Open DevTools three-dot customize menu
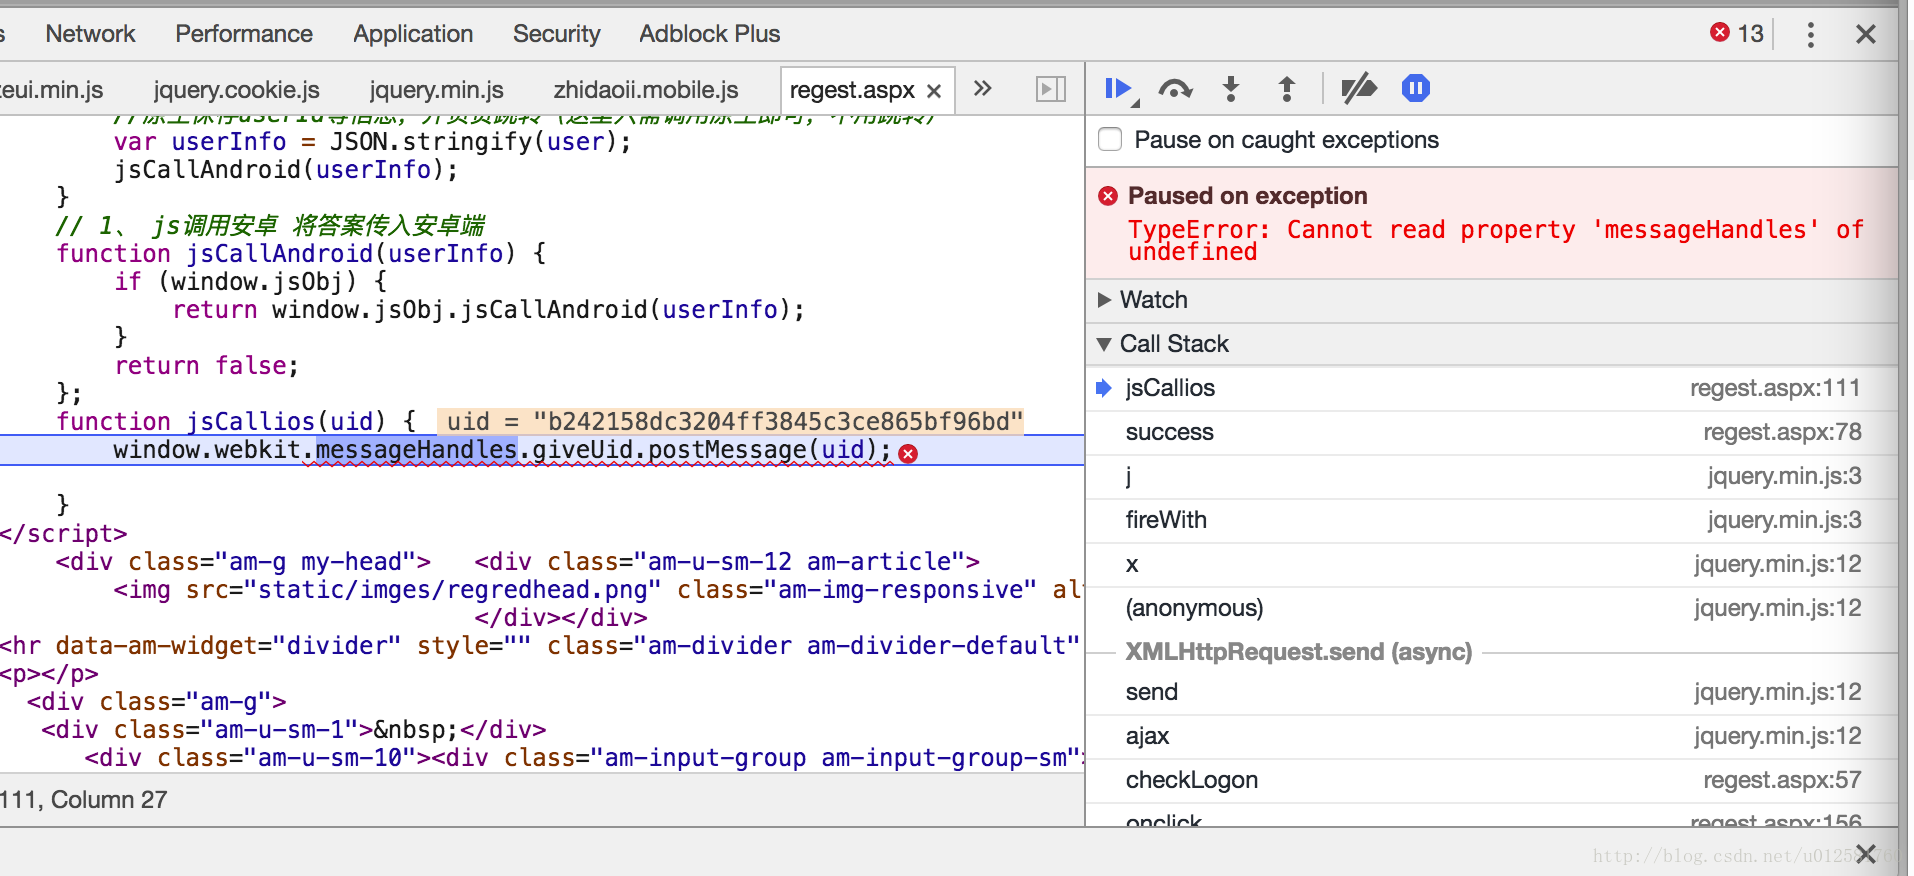1914x876 pixels. point(1810,35)
